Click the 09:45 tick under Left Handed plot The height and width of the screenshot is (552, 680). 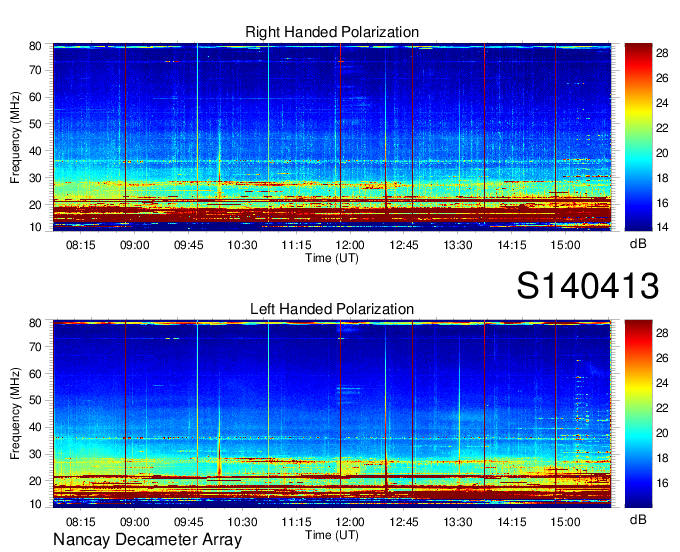[x=188, y=522]
